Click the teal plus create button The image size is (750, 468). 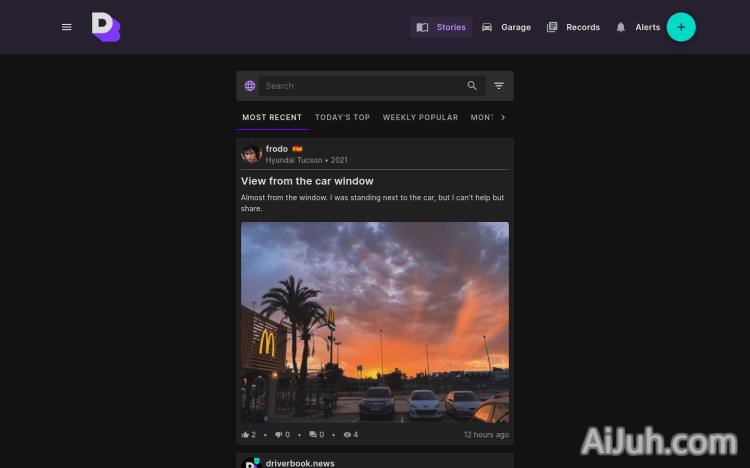click(x=681, y=27)
